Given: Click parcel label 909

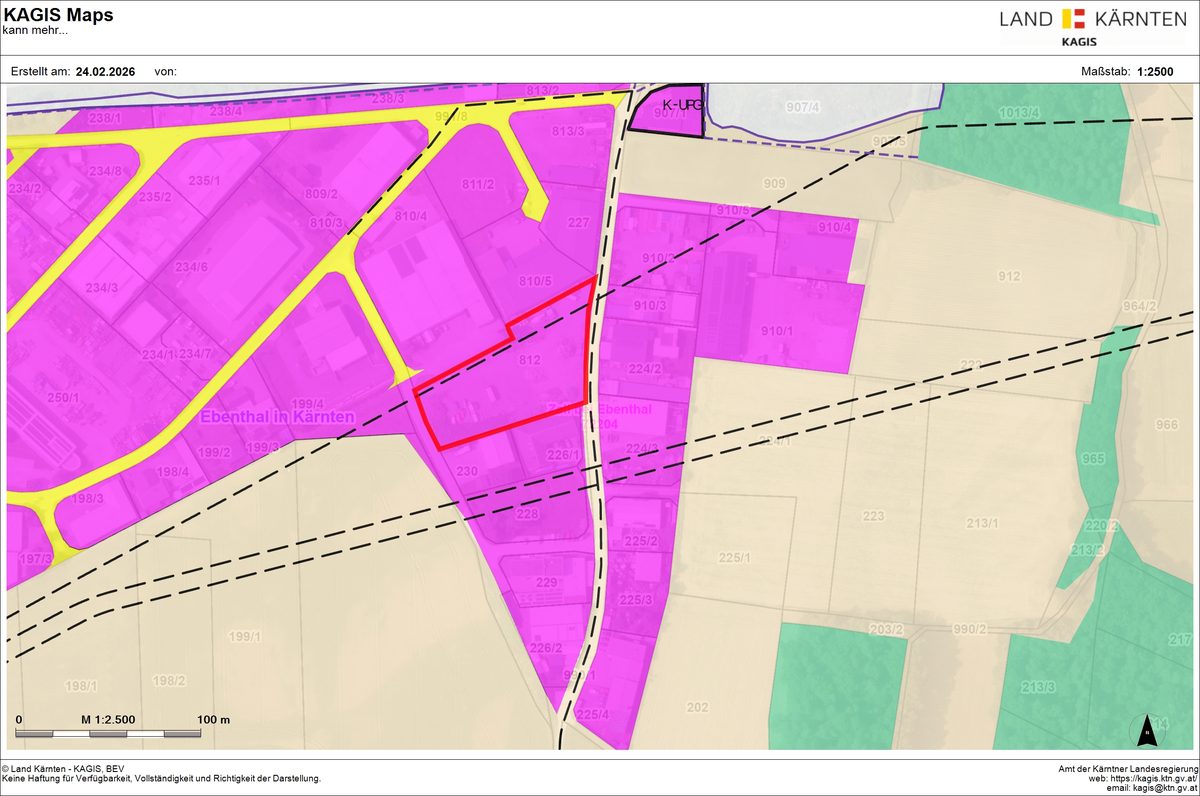Looking at the screenshot, I should point(773,184).
